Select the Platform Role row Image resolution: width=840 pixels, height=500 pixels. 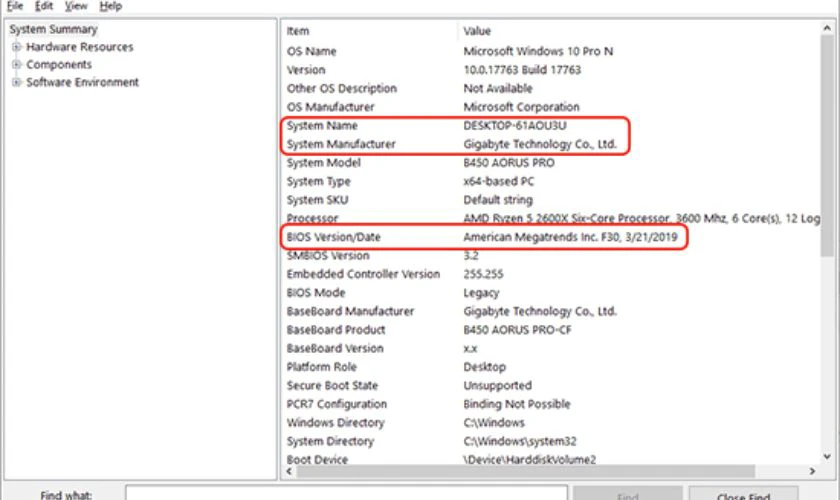click(551, 367)
